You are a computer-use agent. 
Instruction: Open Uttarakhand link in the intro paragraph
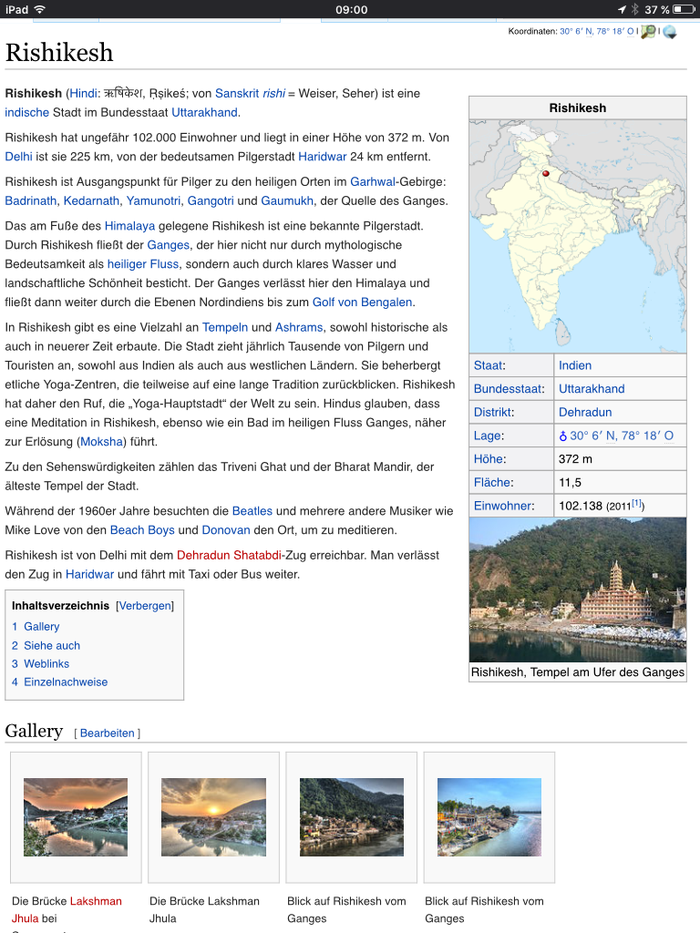[204, 112]
